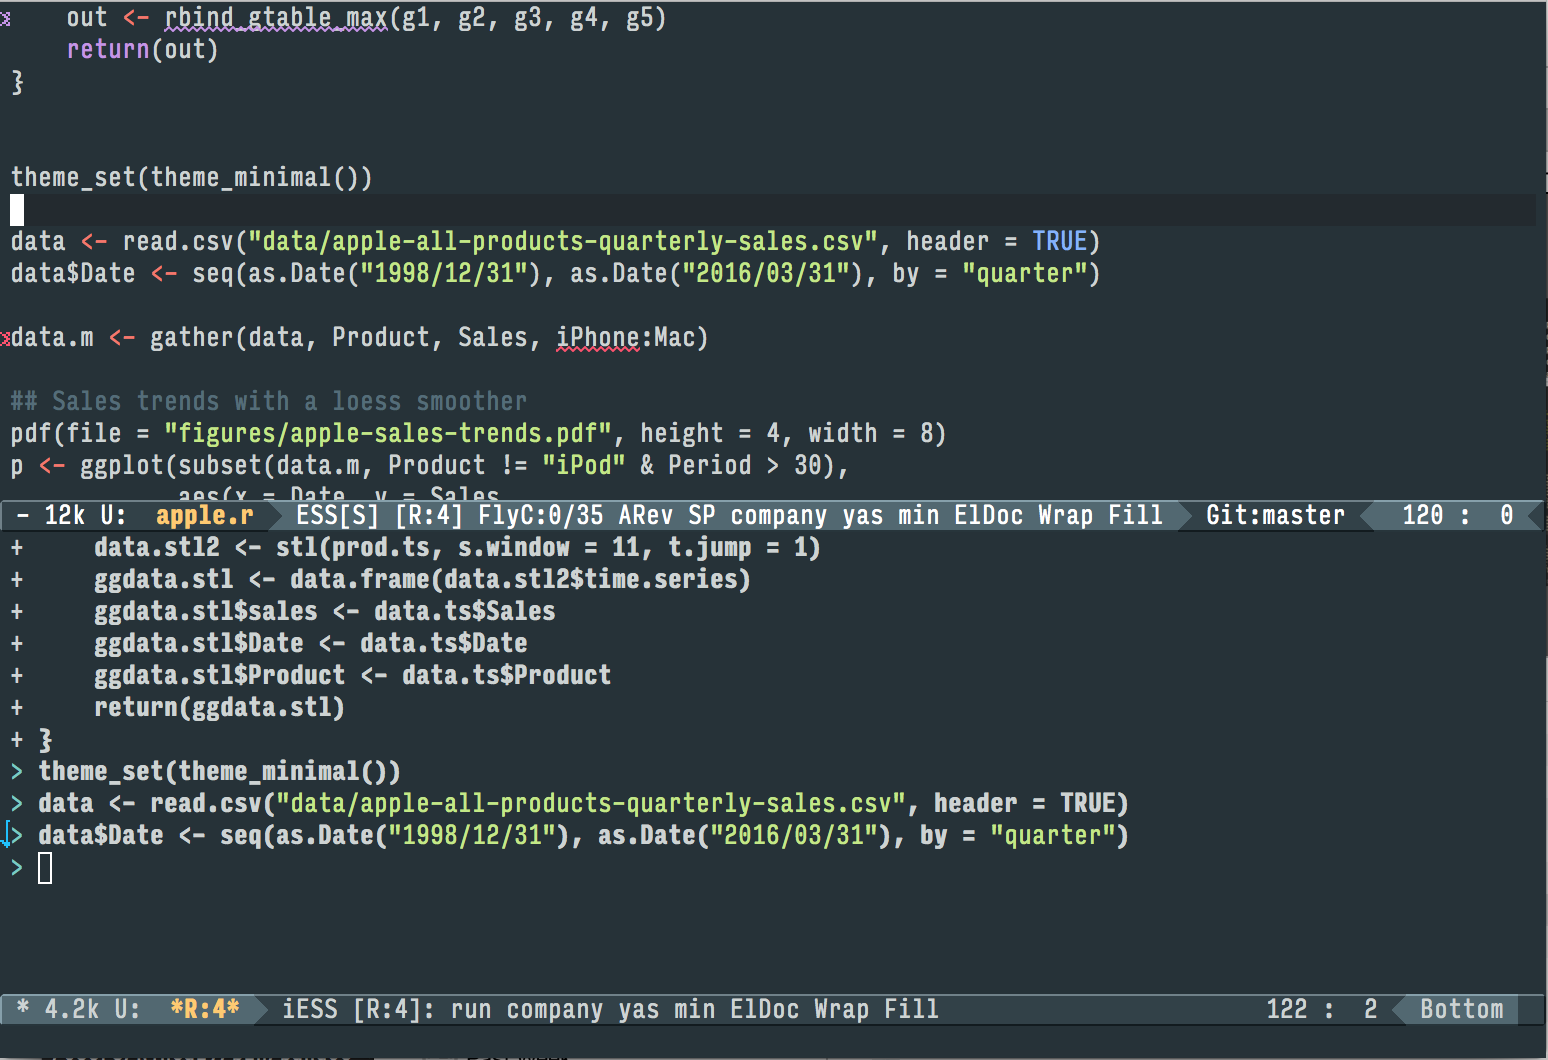Click the 120 : 0 line position indicator

tap(1456, 515)
